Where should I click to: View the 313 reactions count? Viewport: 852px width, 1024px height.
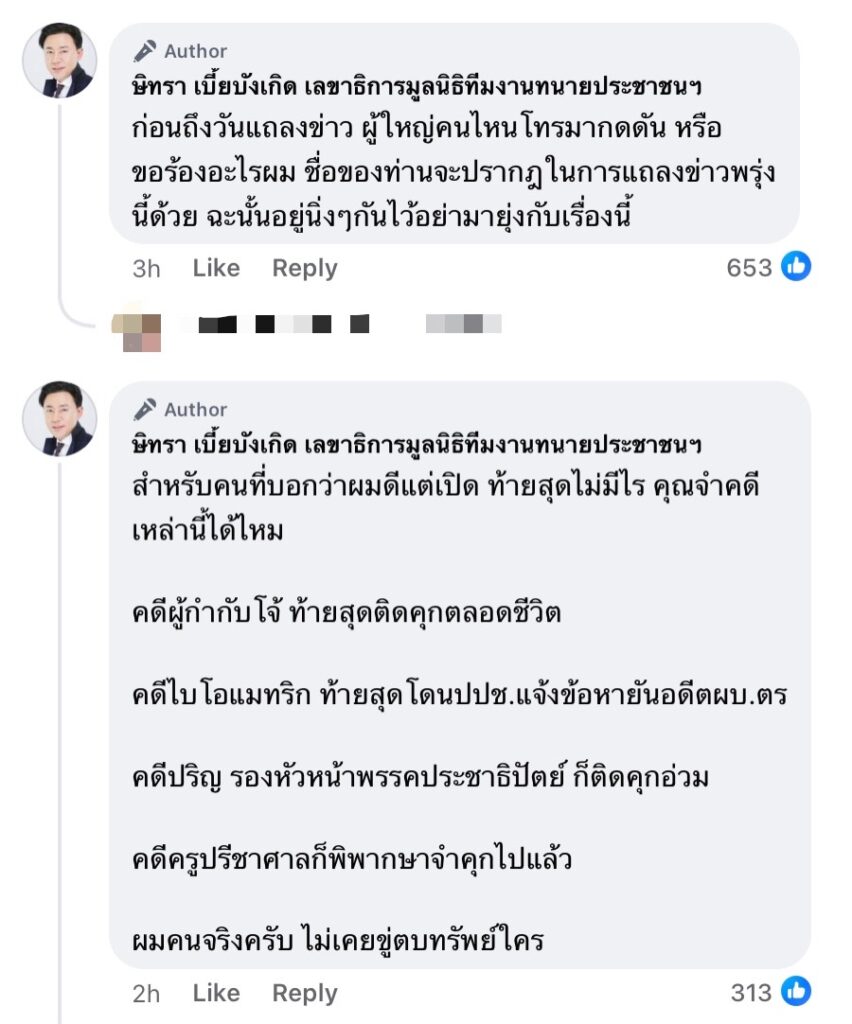pos(750,993)
